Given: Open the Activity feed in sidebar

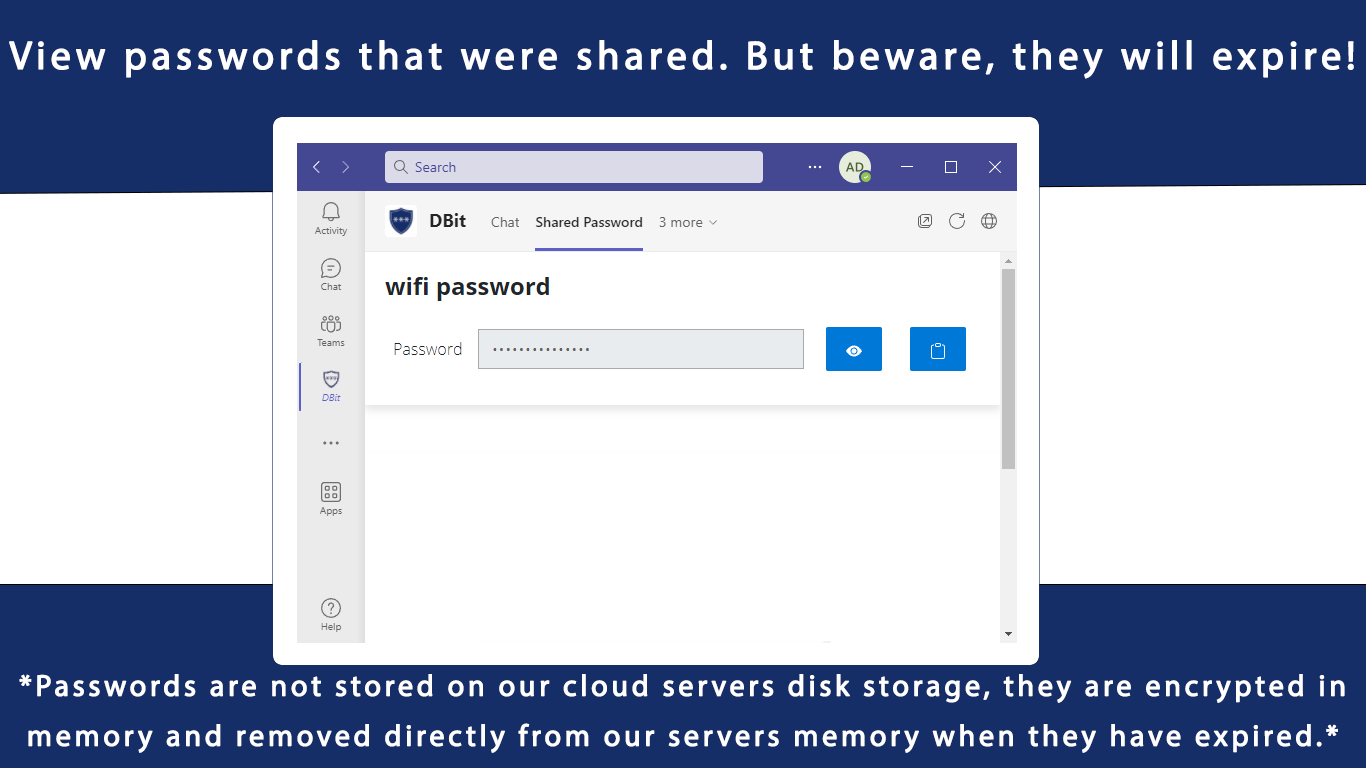Looking at the screenshot, I should (x=331, y=217).
